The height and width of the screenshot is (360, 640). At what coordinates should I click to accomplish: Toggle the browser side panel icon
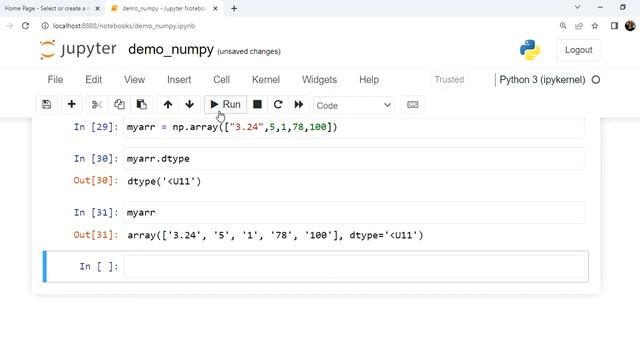tap(614, 26)
